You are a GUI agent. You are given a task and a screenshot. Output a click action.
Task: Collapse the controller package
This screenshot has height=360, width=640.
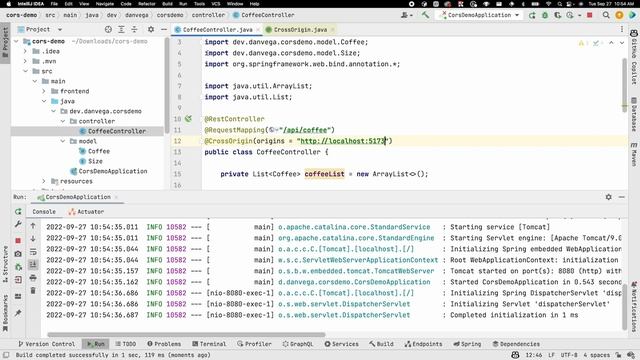click(x=63, y=121)
